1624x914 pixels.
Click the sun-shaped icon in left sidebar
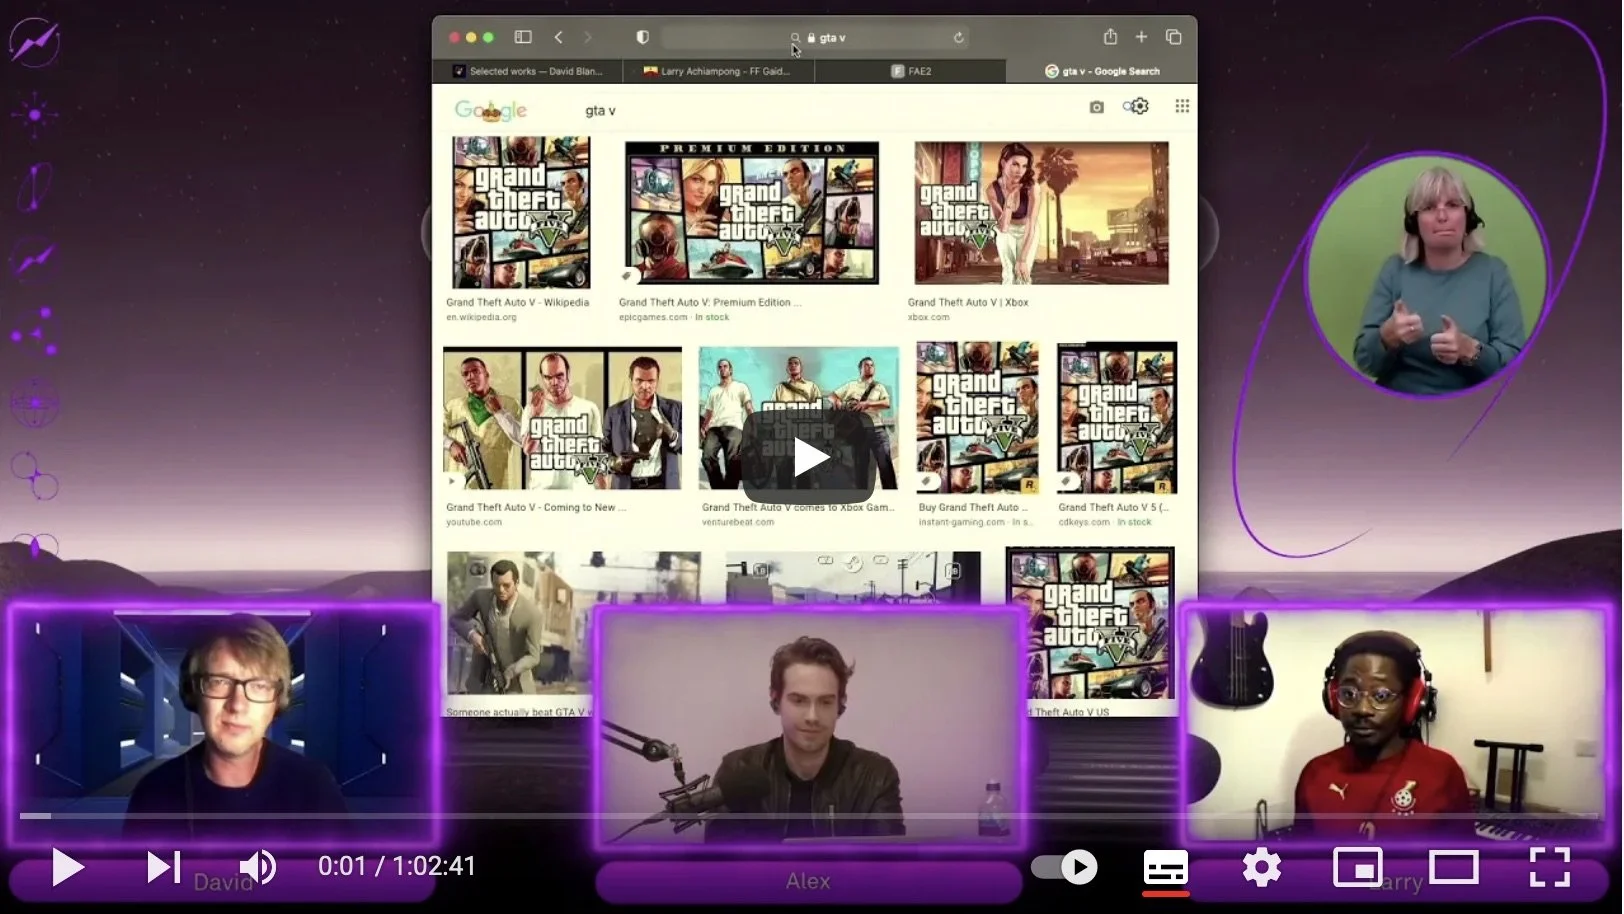35,115
